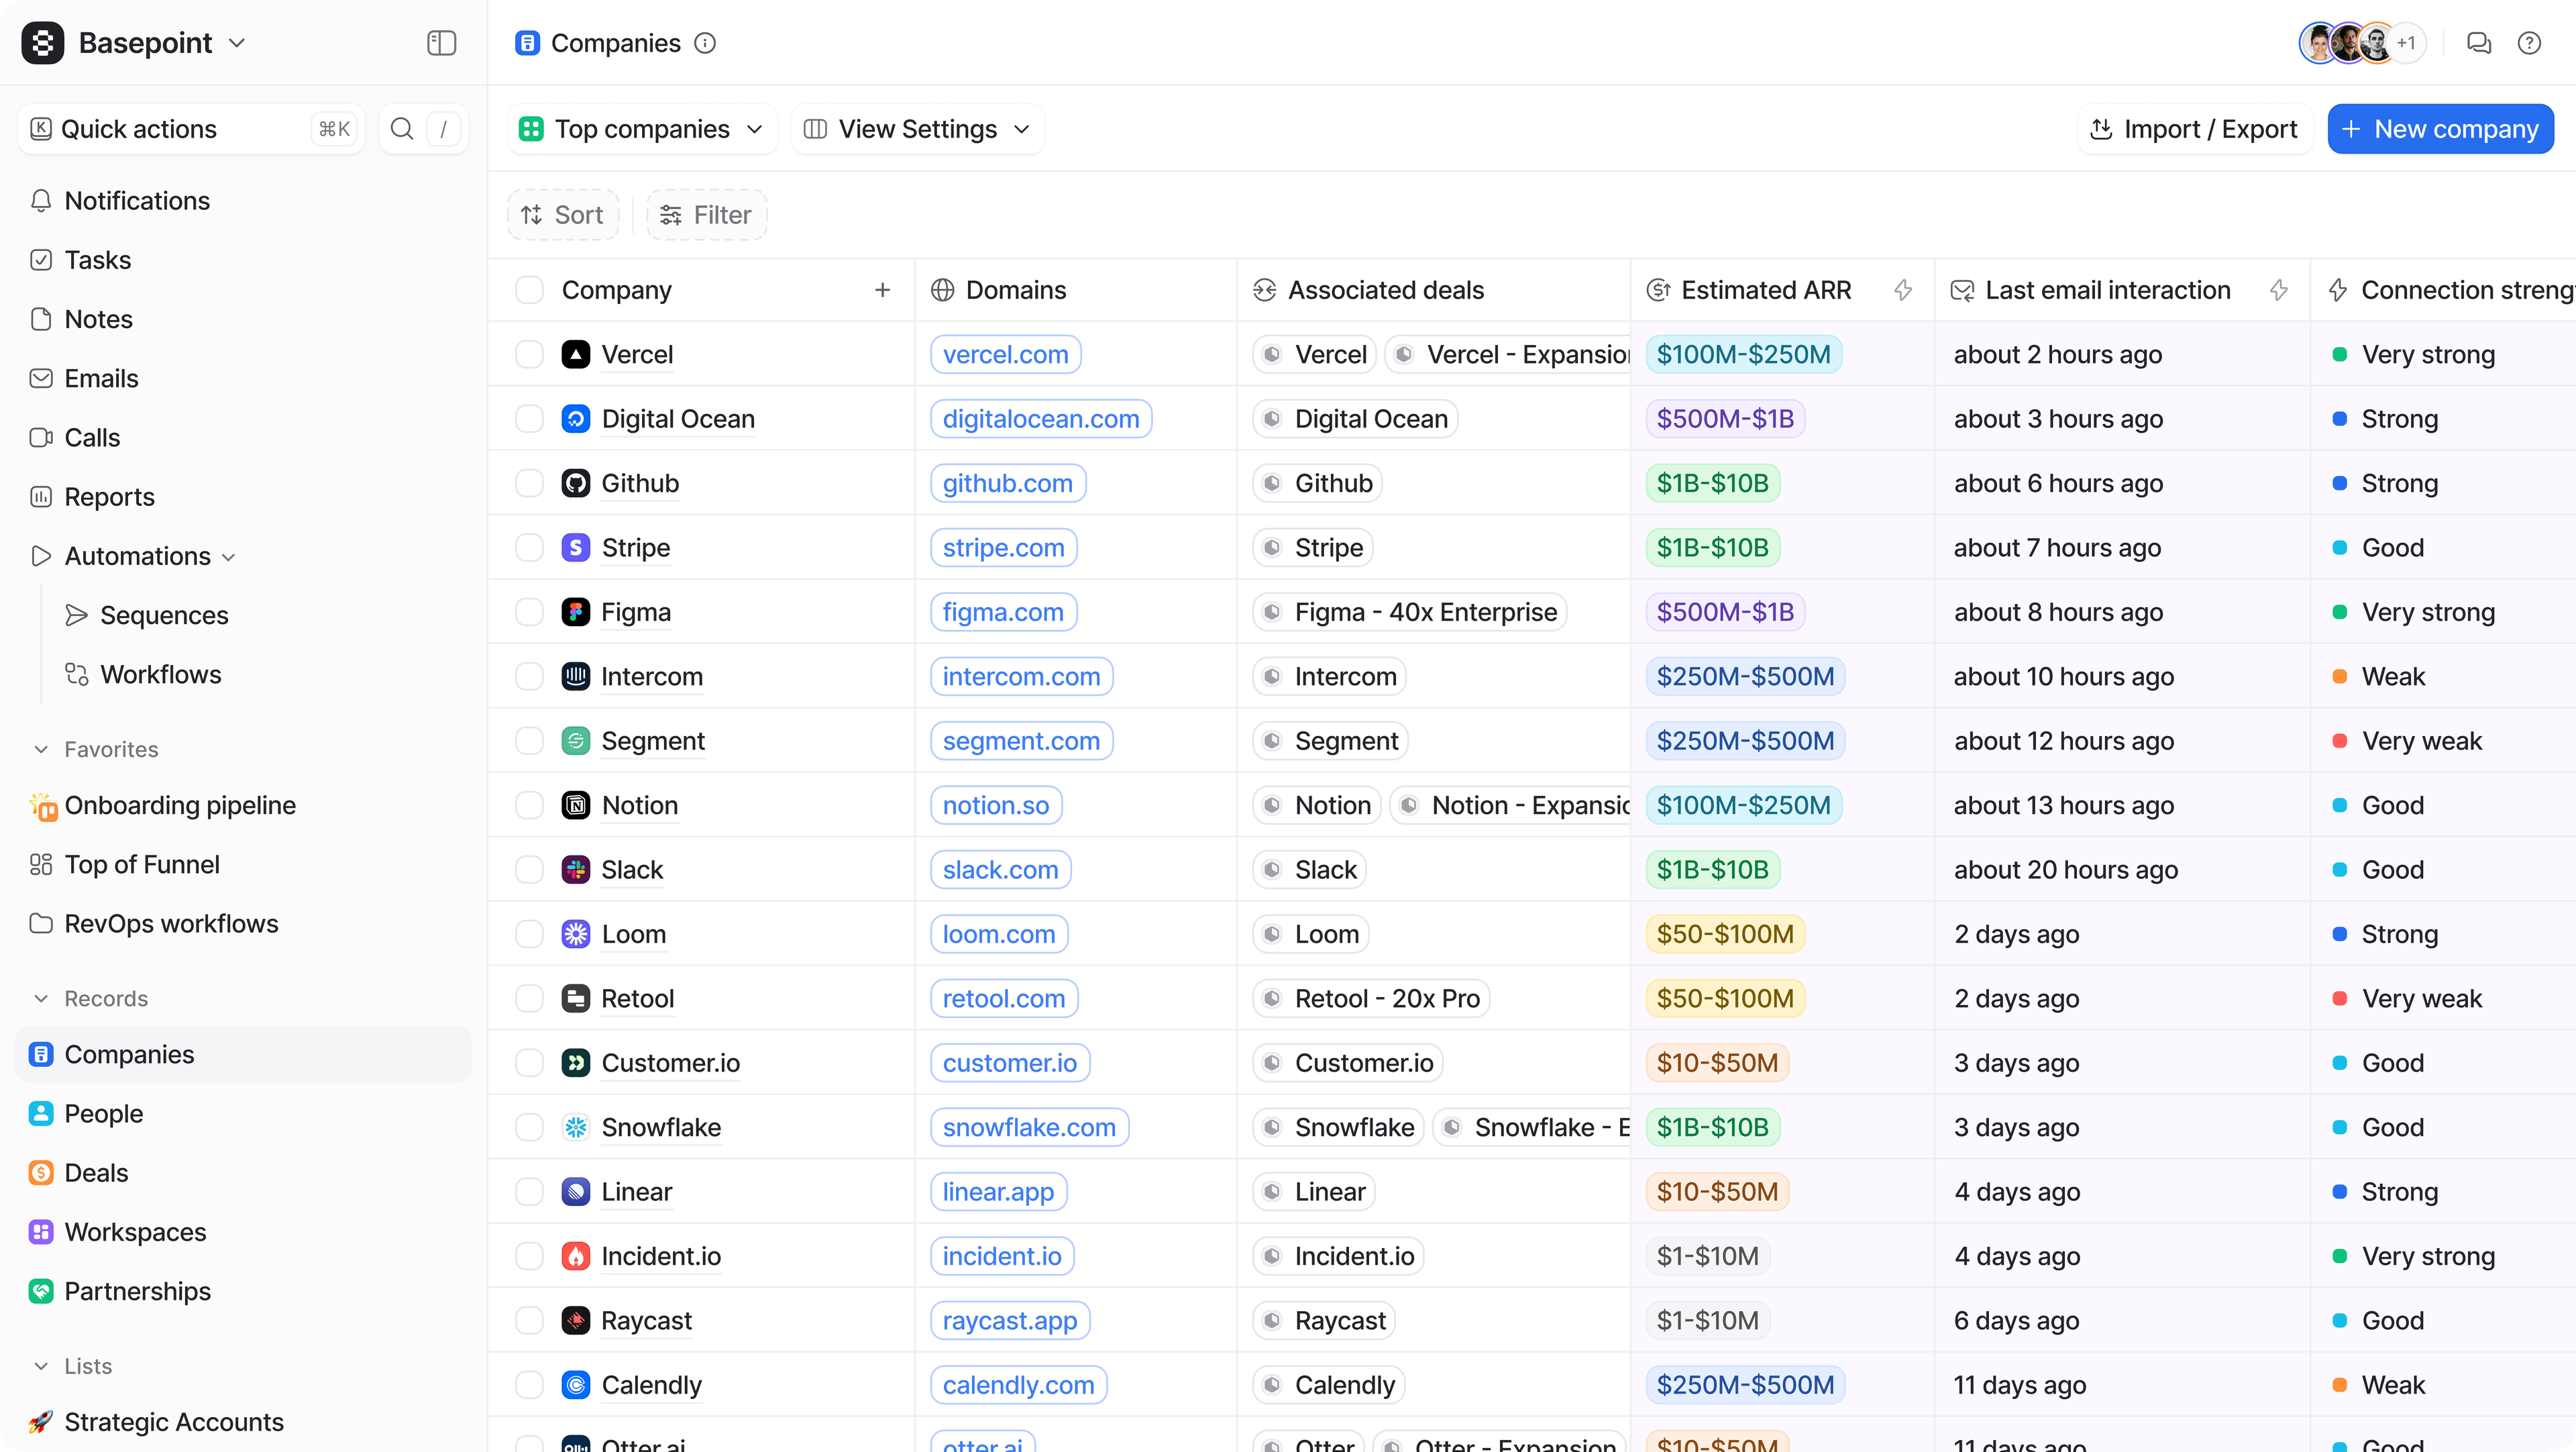
Task: Click the collaborator avatars group
Action: click(2361, 43)
